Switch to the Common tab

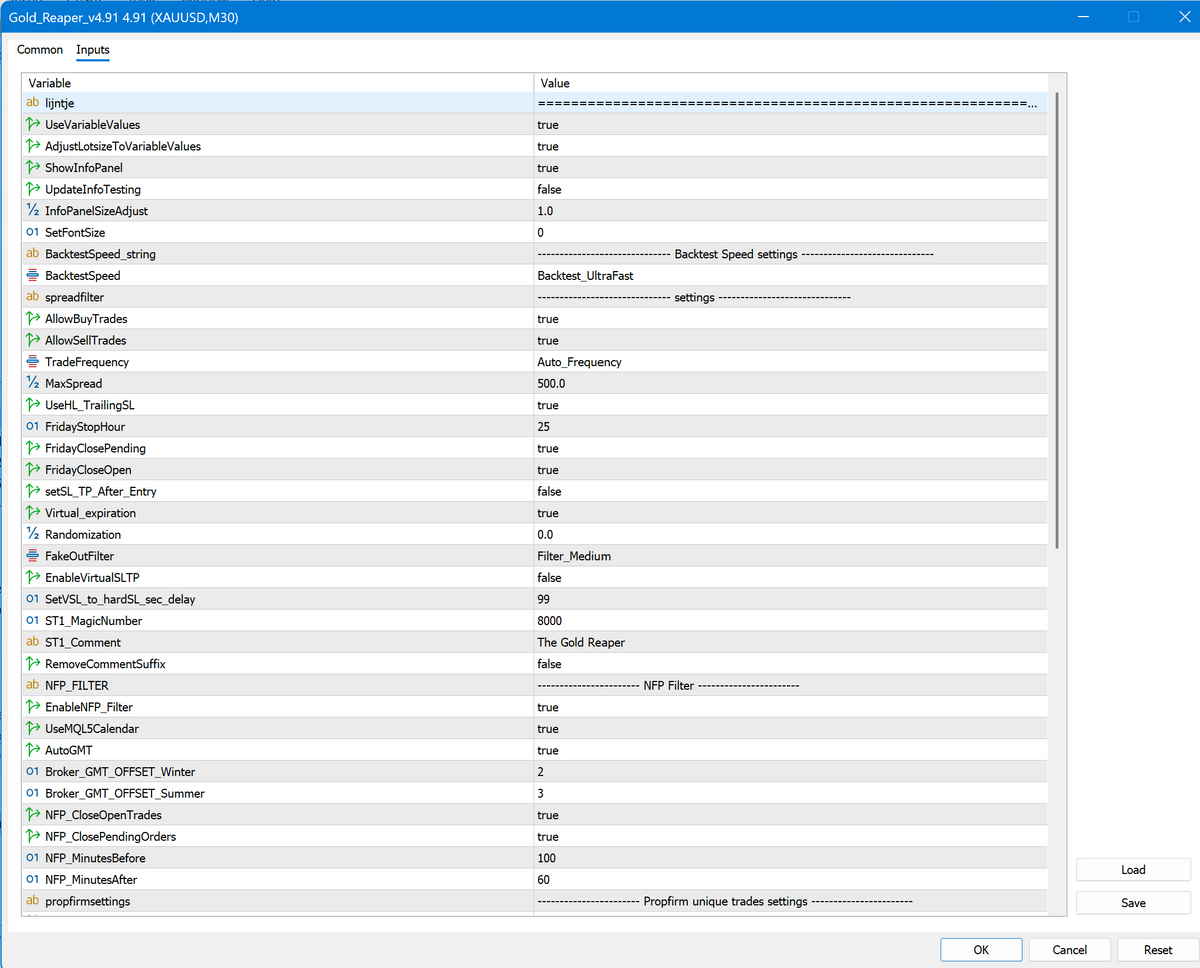coord(40,50)
